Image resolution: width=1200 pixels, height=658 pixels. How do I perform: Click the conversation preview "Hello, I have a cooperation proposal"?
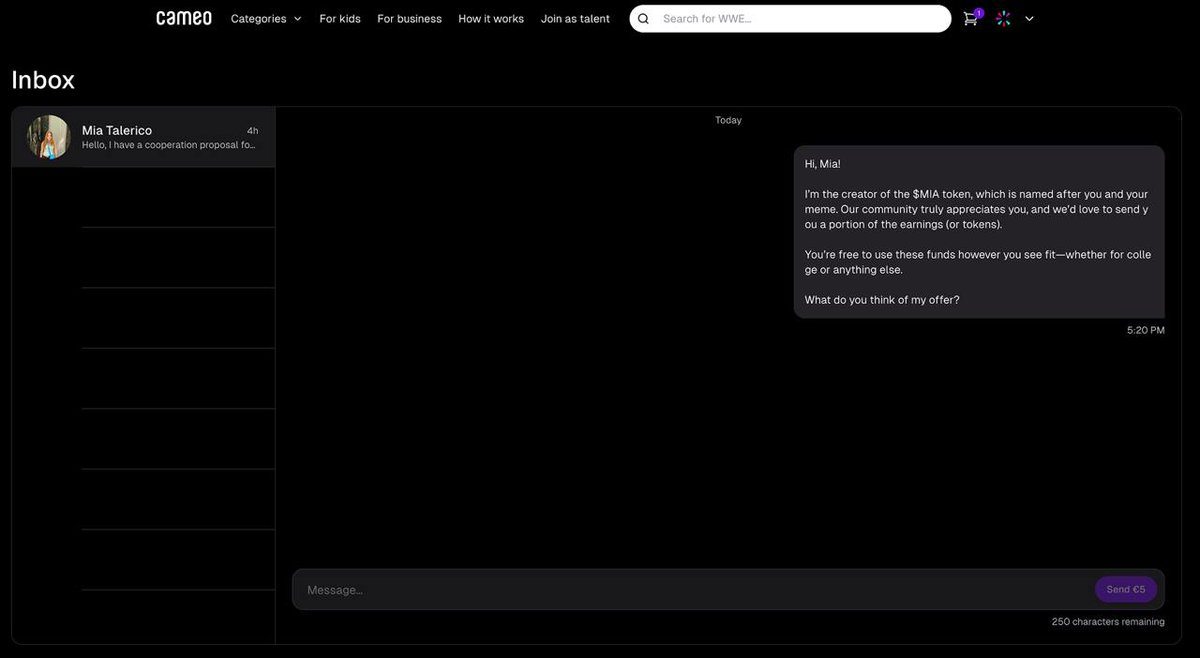[169, 145]
